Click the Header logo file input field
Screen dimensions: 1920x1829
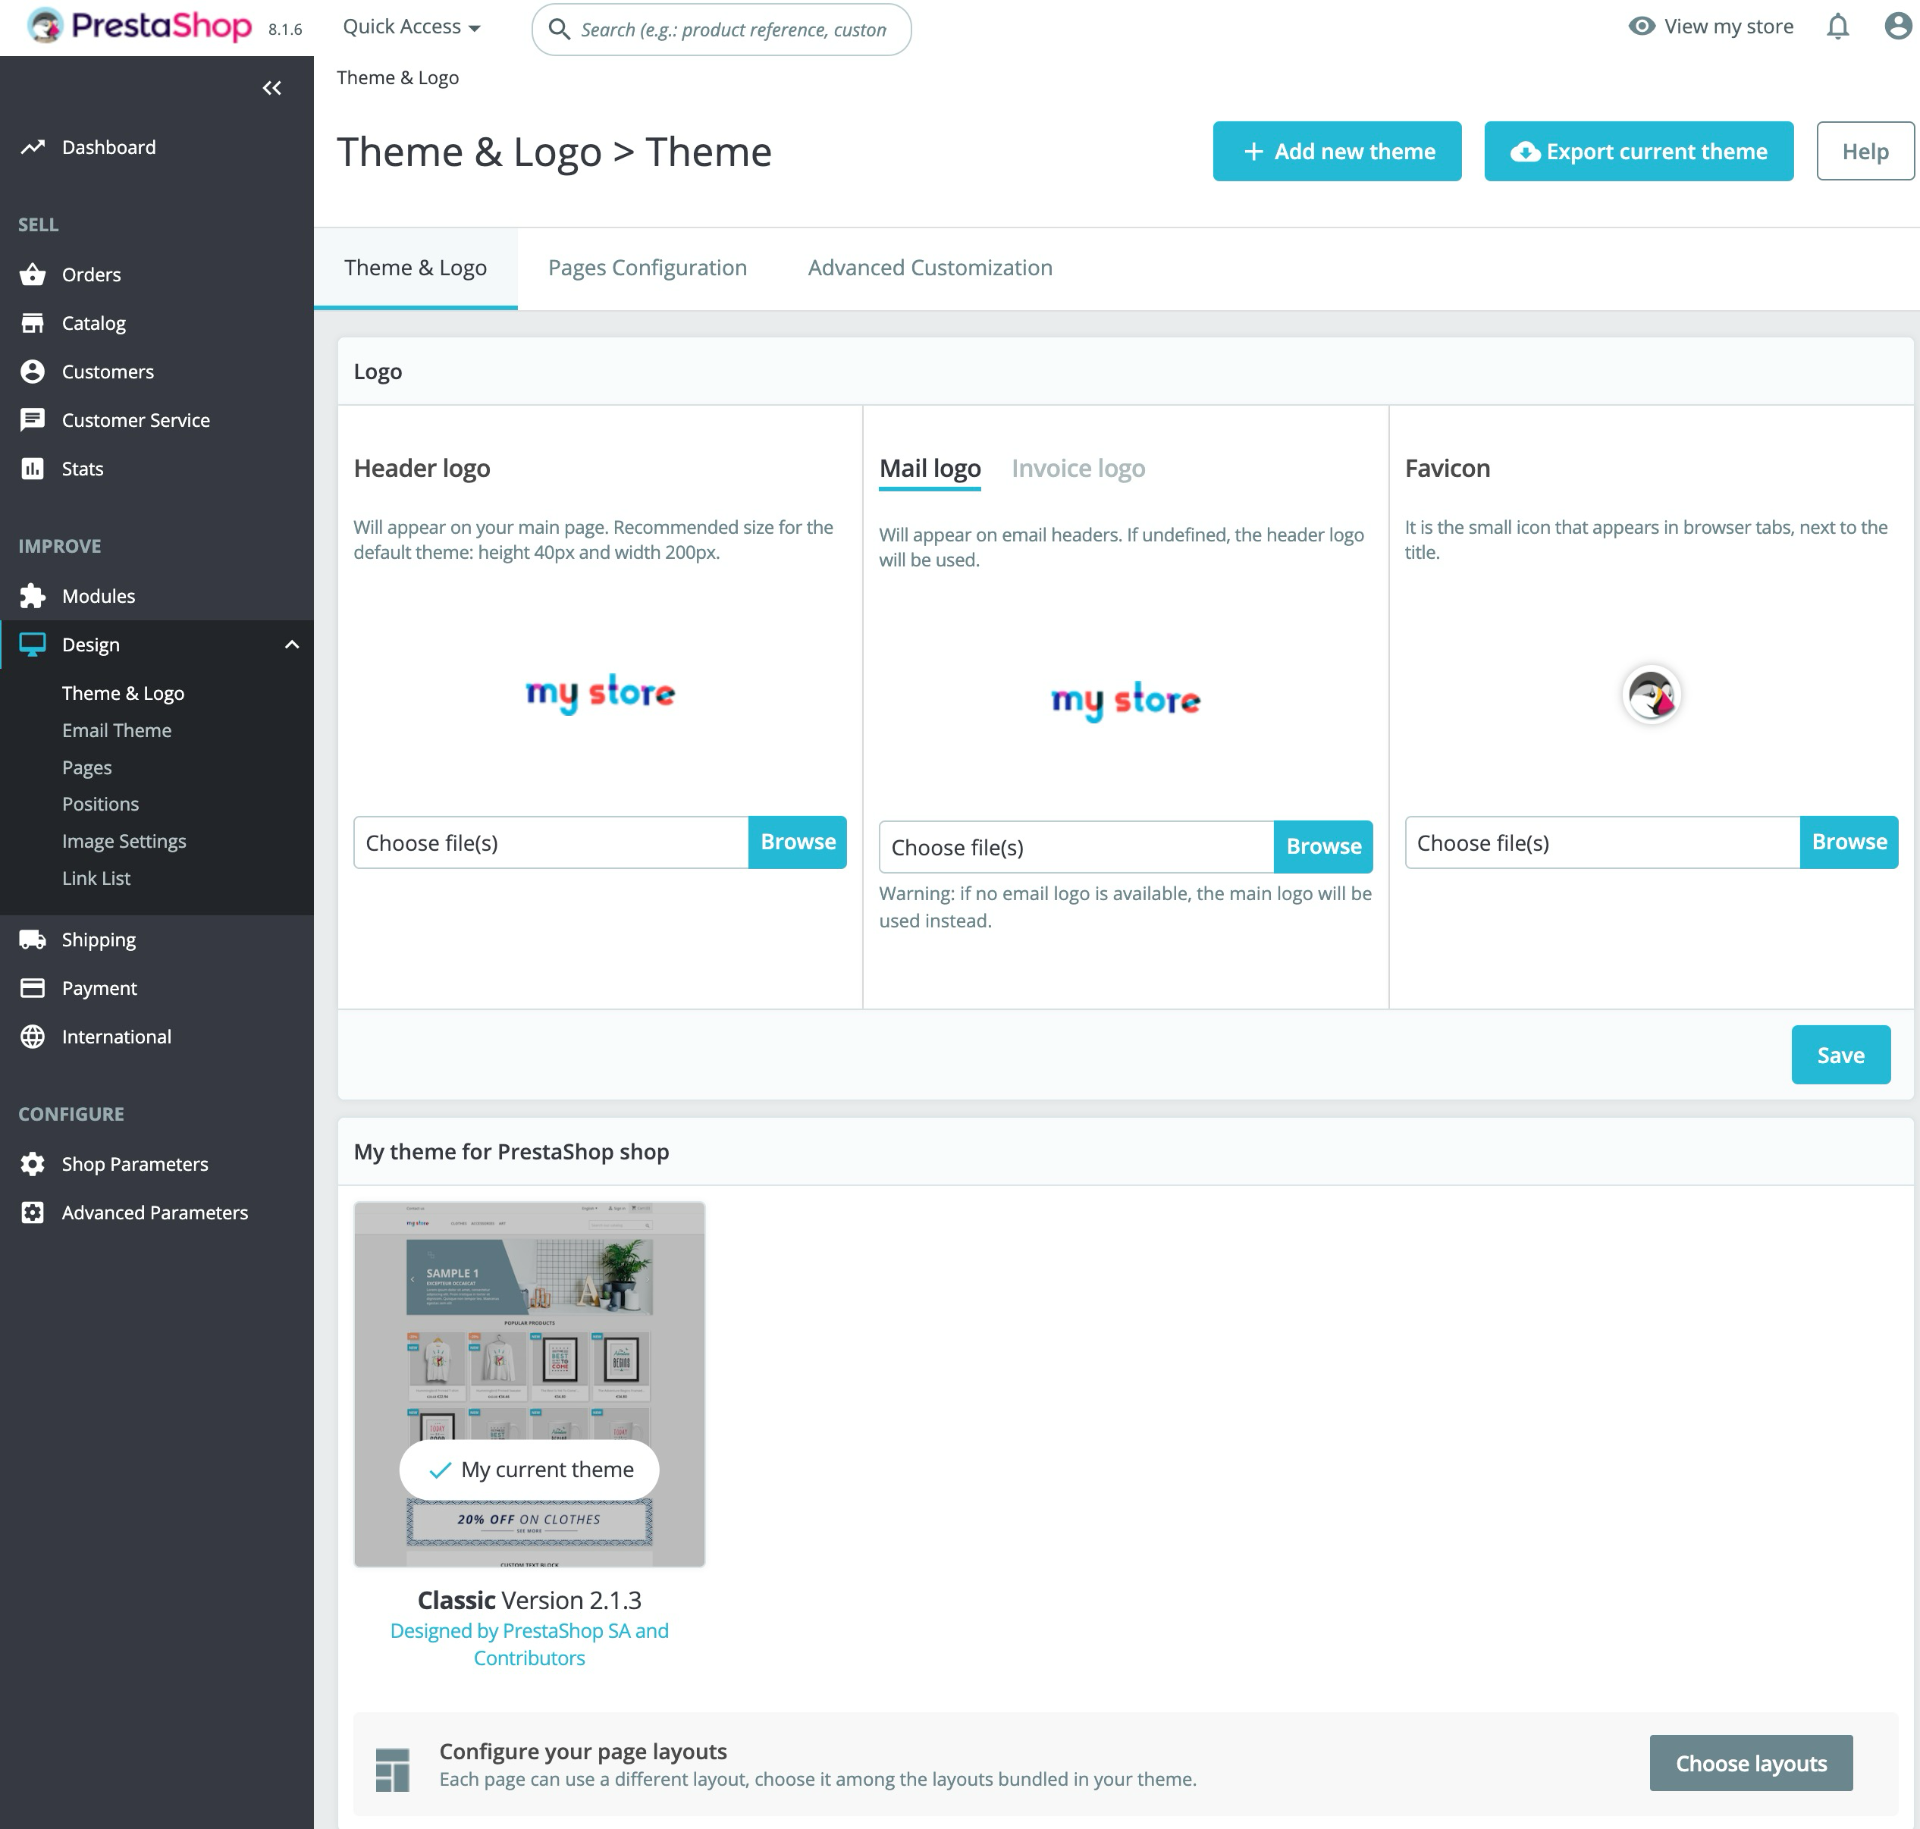[551, 842]
